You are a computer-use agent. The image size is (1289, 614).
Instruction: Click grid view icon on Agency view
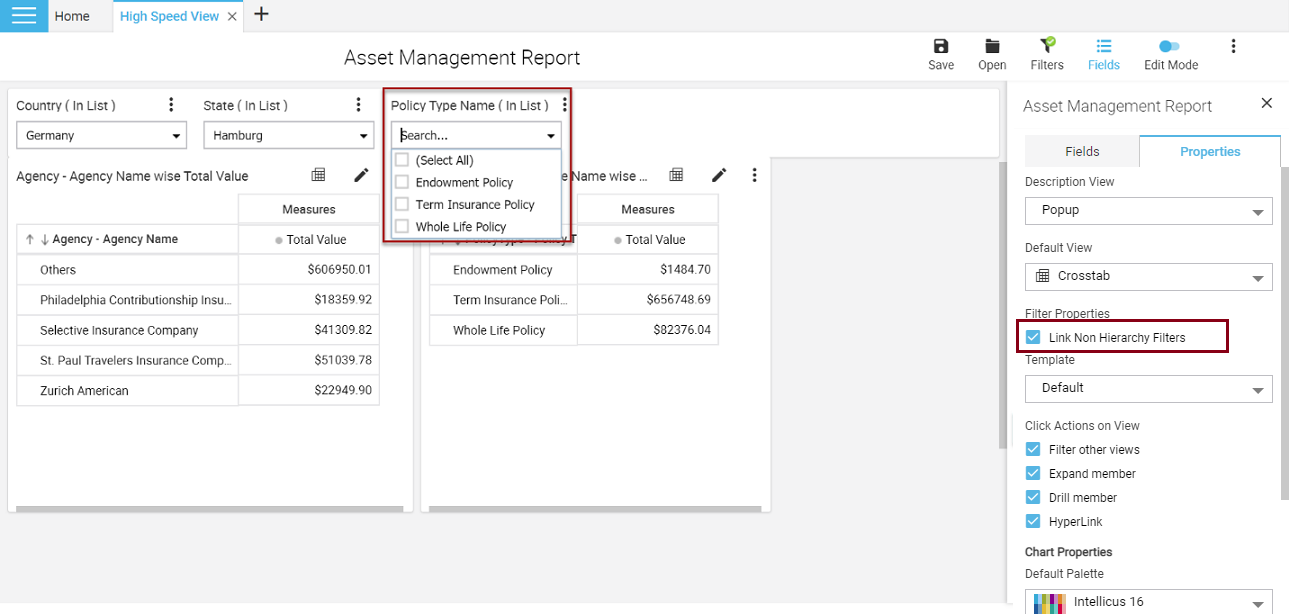[318, 175]
